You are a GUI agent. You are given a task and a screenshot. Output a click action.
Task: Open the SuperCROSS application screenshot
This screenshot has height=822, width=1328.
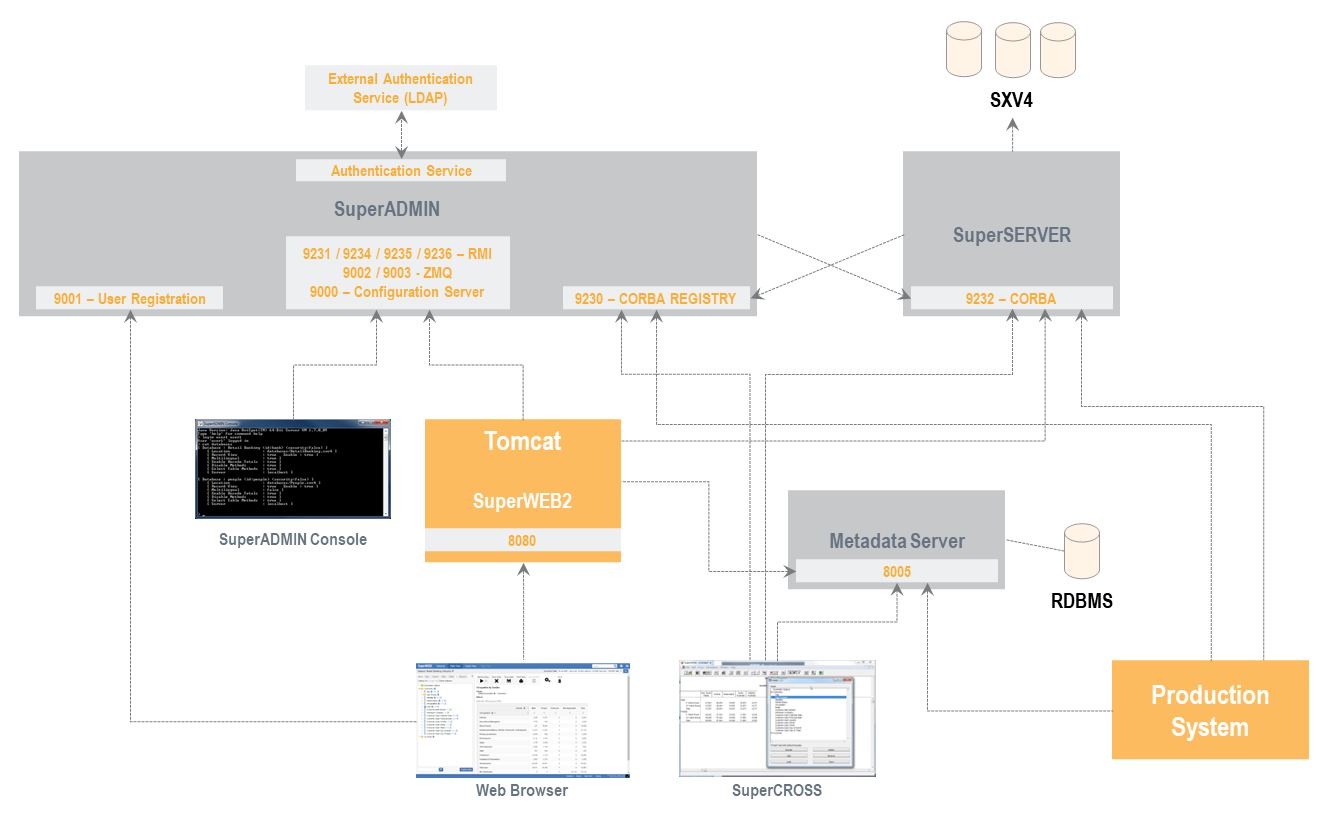777,718
